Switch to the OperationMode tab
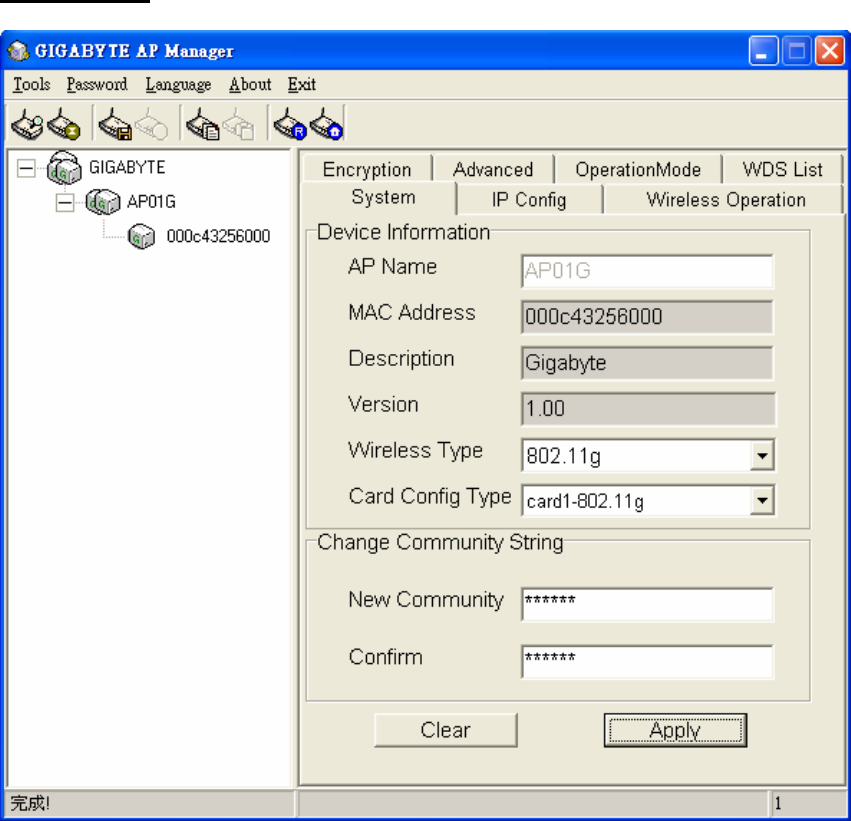Screen dimensions: 851x821 click(638, 169)
